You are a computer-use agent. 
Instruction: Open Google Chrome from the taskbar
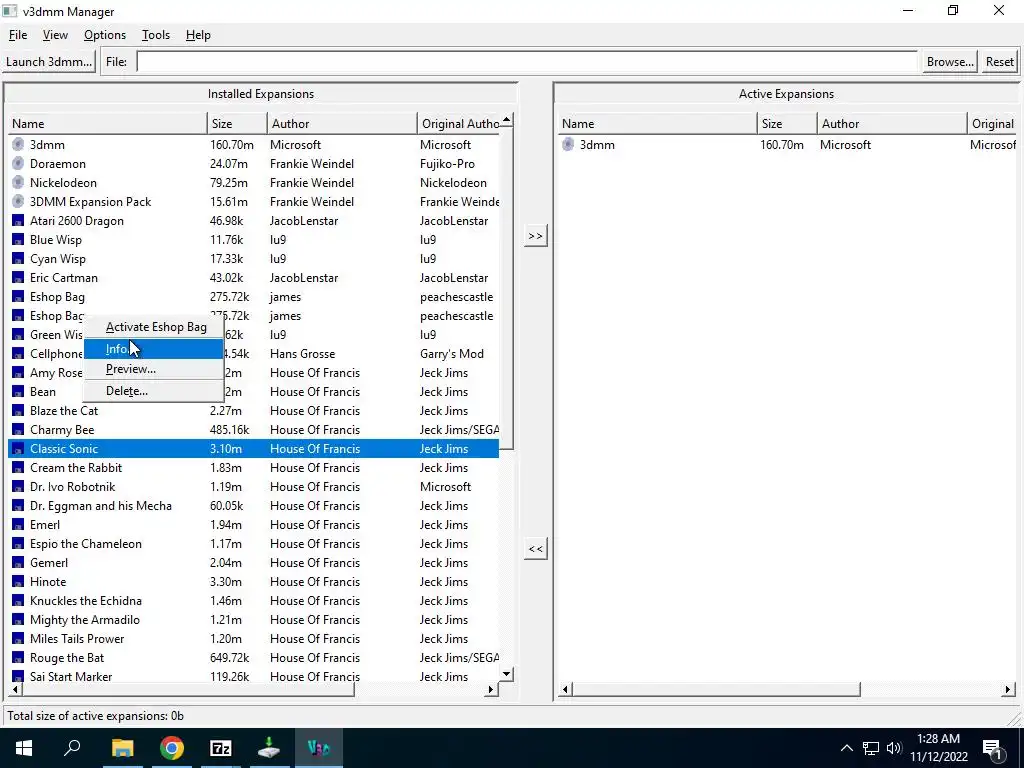click(172, 748)
